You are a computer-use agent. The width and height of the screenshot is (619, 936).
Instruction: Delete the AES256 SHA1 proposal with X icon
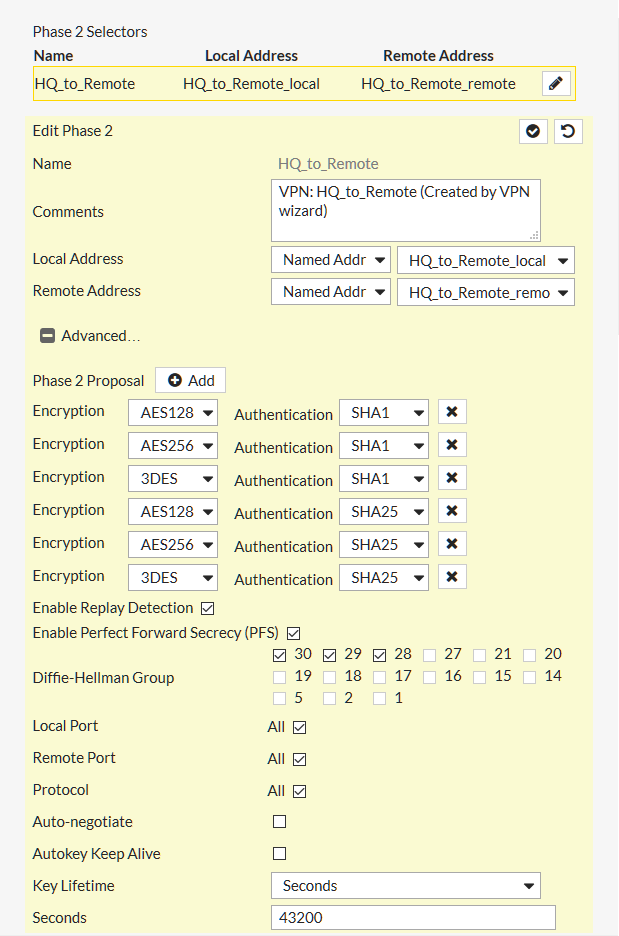tap(452, 445)
